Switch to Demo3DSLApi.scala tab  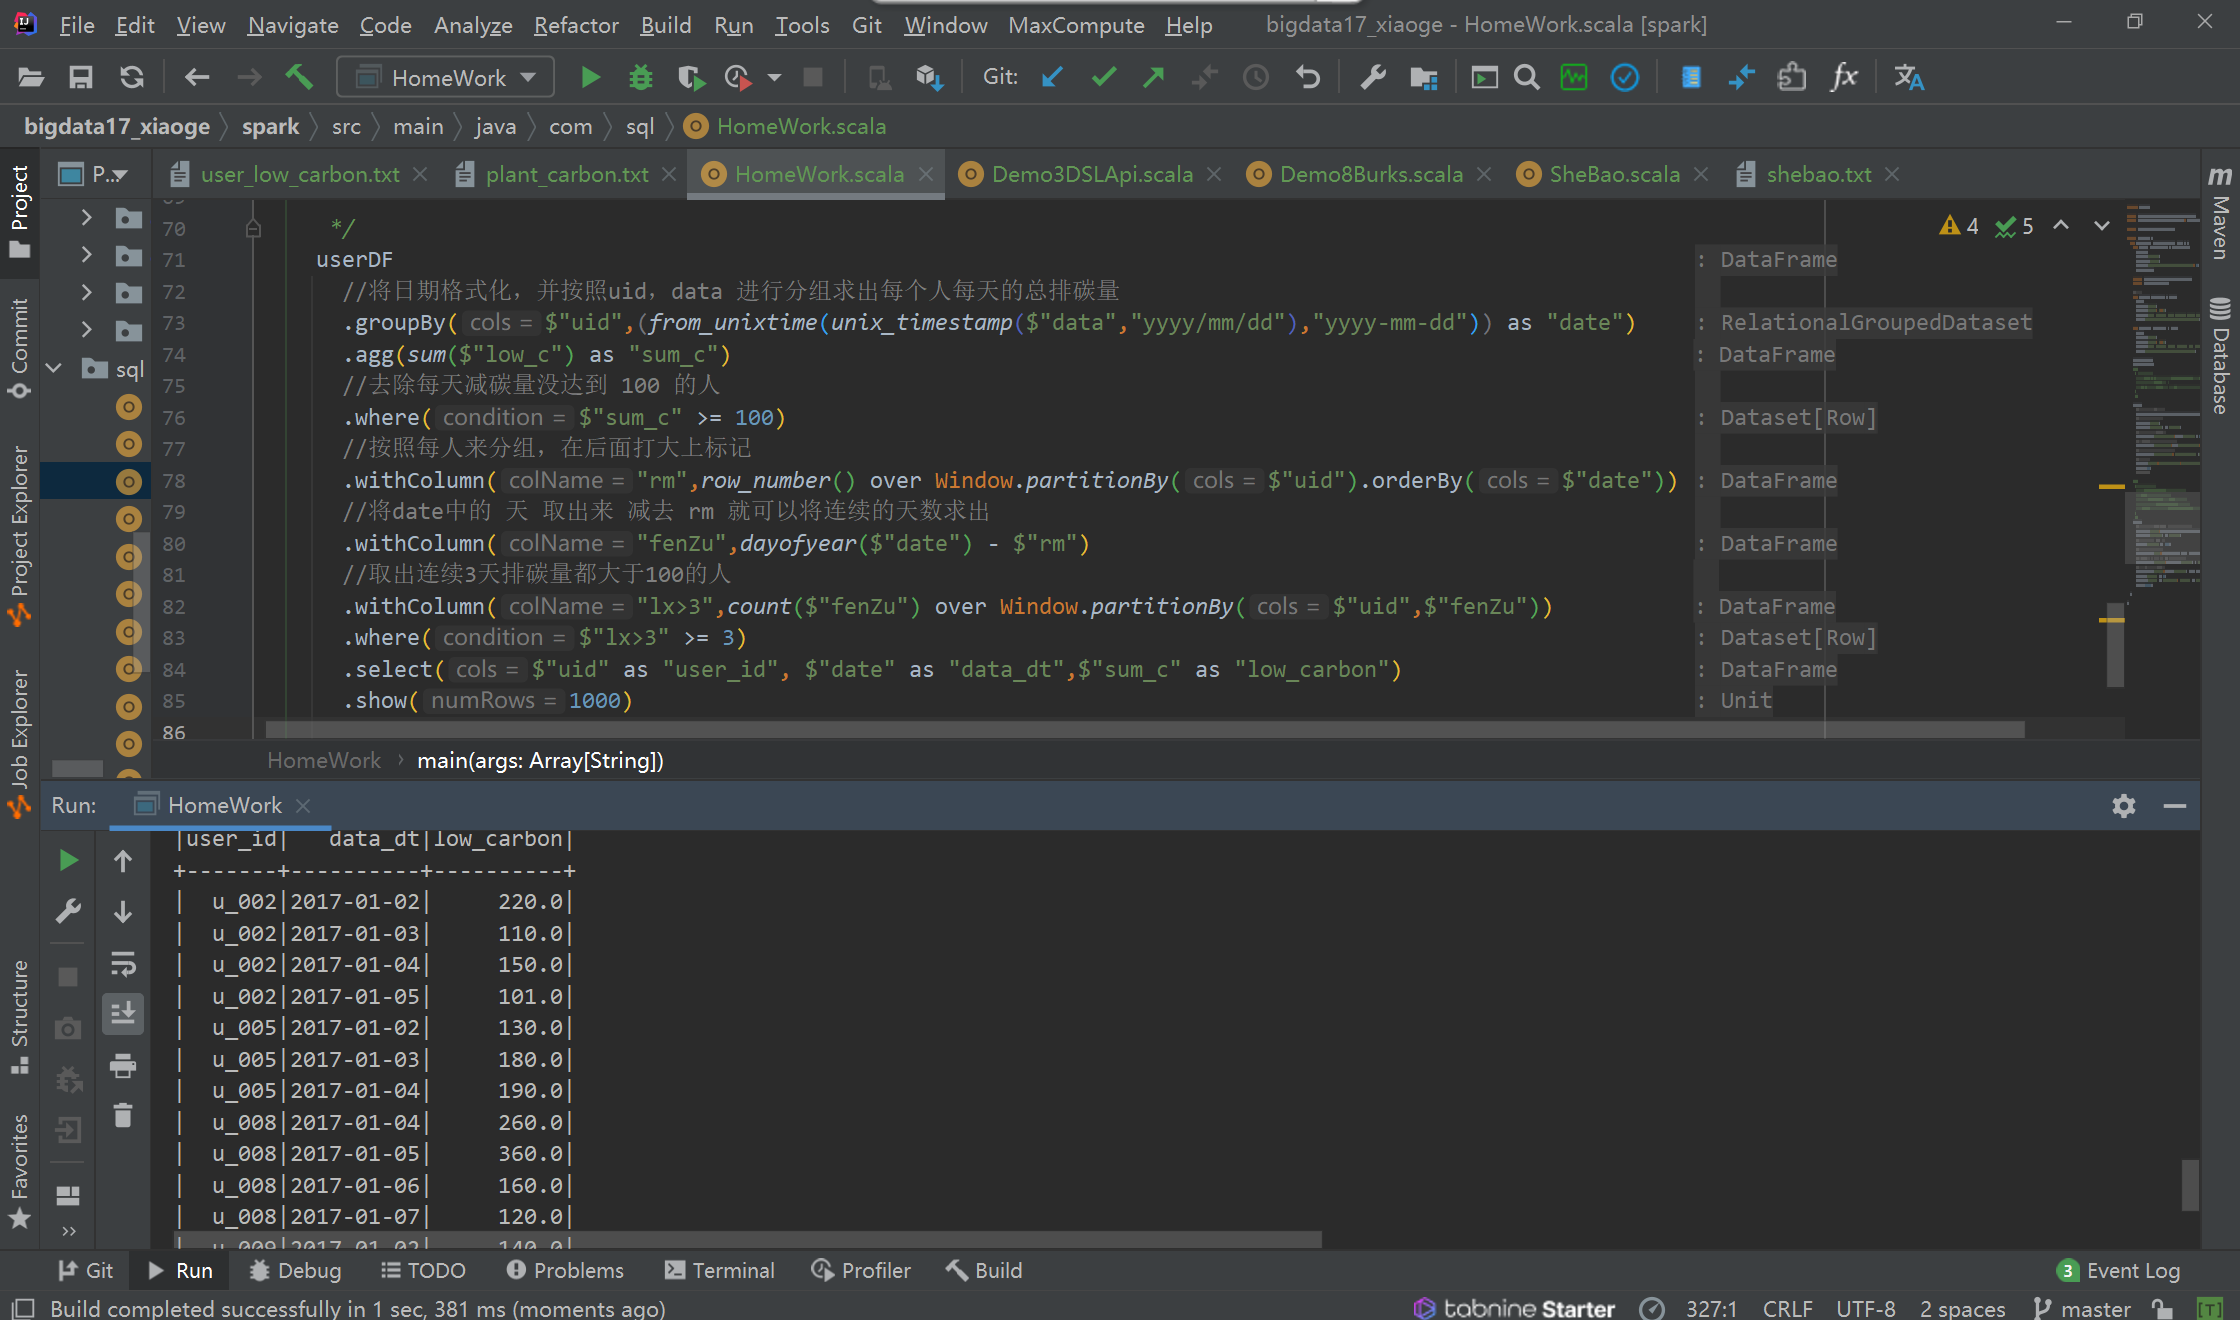pyautogui.click(x=1091, y=174)
